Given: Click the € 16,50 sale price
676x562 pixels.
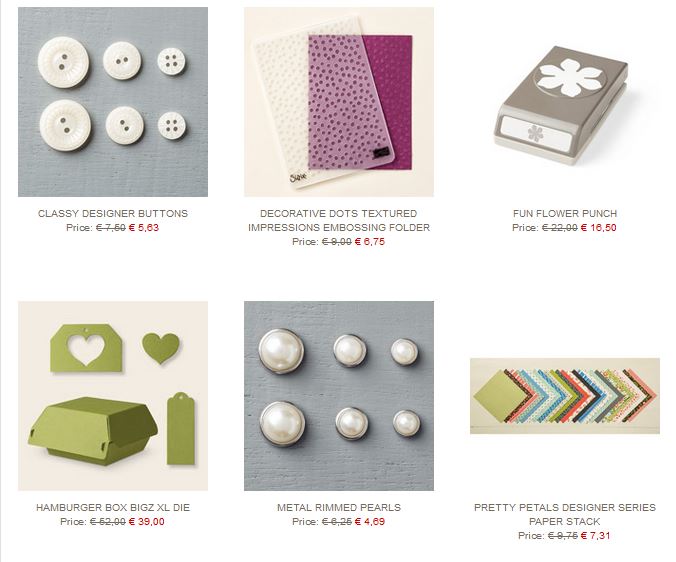Looking at the screenshot, I should click(x=599, y=228).
